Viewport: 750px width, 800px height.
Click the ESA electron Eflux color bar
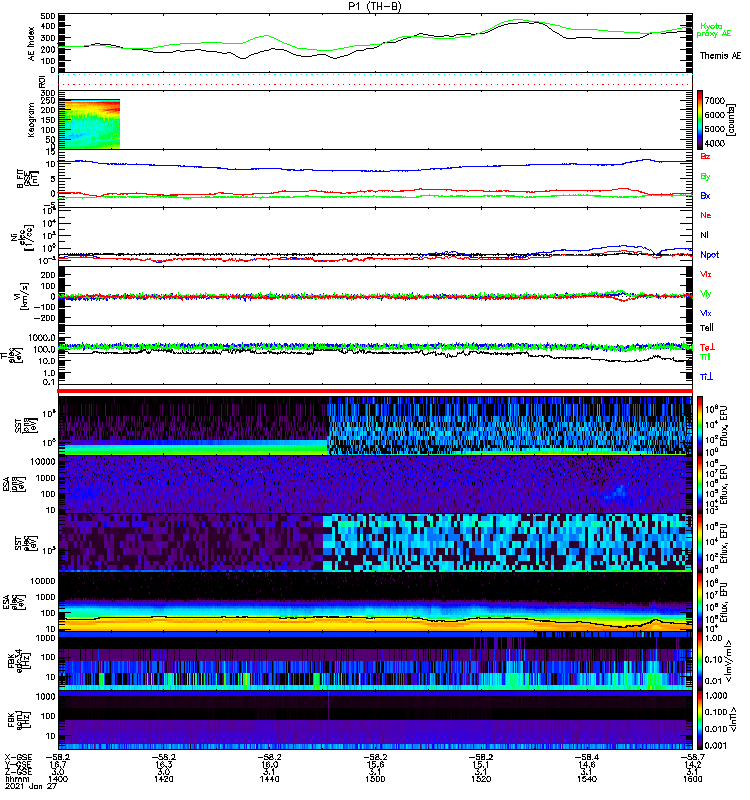coord(699,602)
